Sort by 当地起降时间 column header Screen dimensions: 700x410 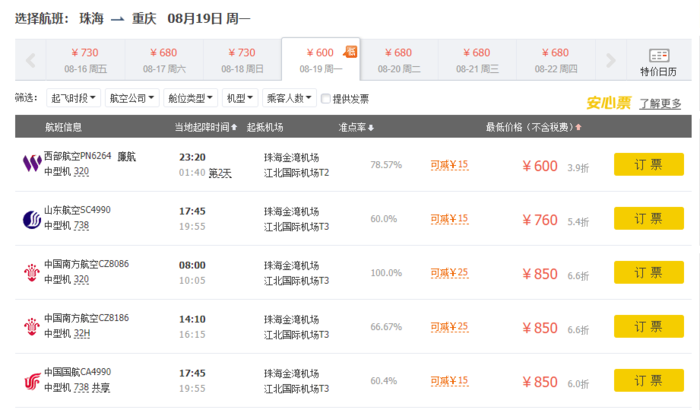(206, 127)
